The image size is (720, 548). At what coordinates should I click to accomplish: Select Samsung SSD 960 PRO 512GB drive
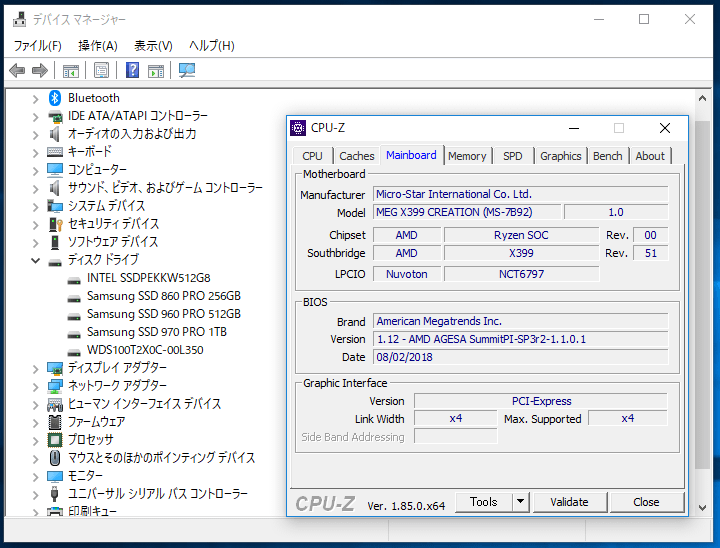[163, 314]
